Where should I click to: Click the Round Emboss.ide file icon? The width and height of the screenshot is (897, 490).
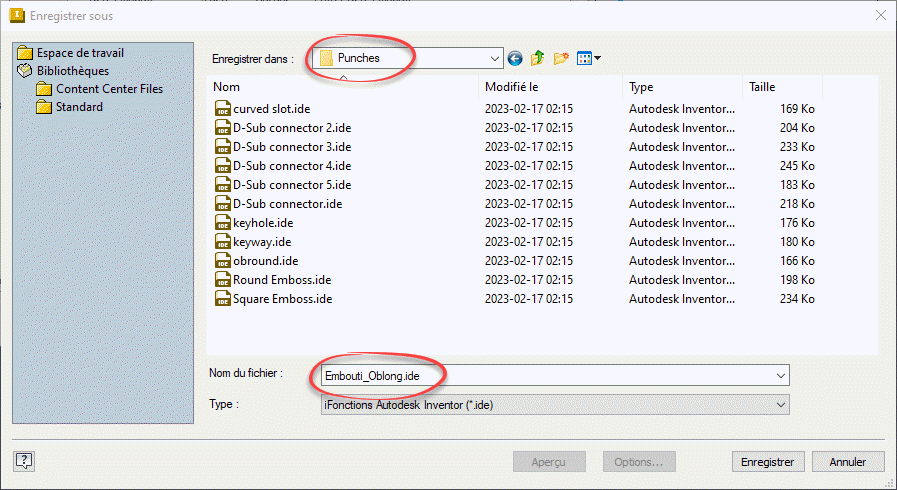(x=223, y=280)
